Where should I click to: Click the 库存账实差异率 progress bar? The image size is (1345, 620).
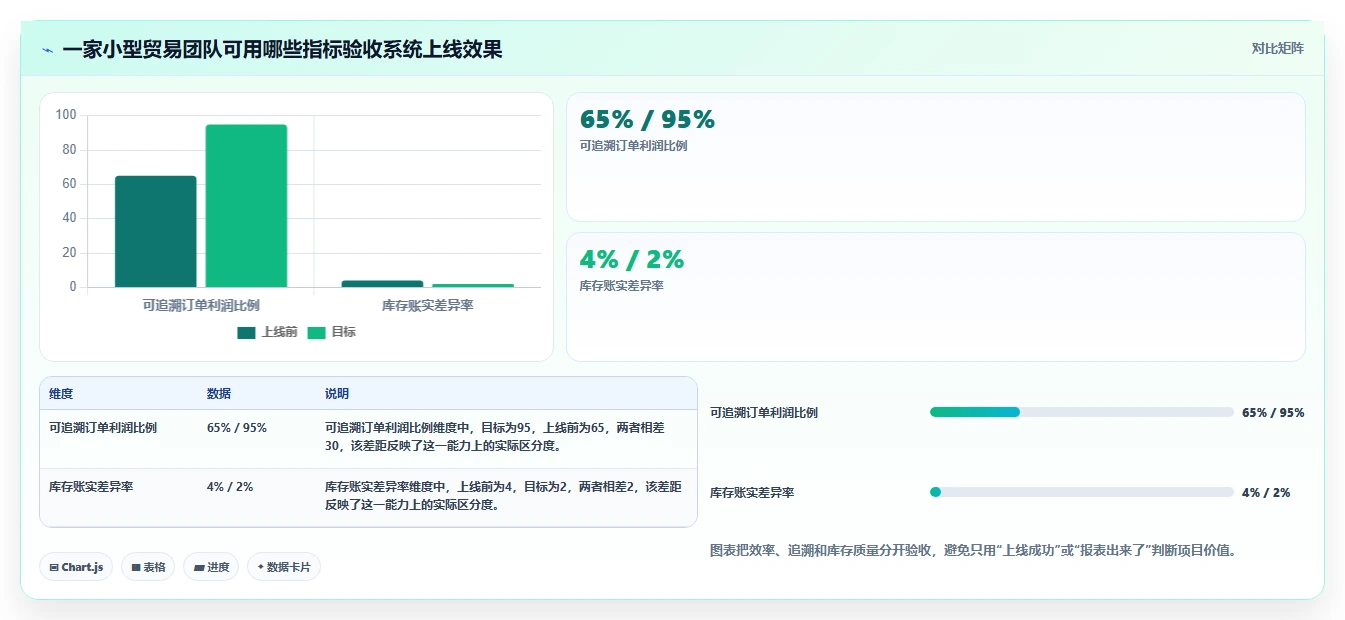(x=1081, y=492)
